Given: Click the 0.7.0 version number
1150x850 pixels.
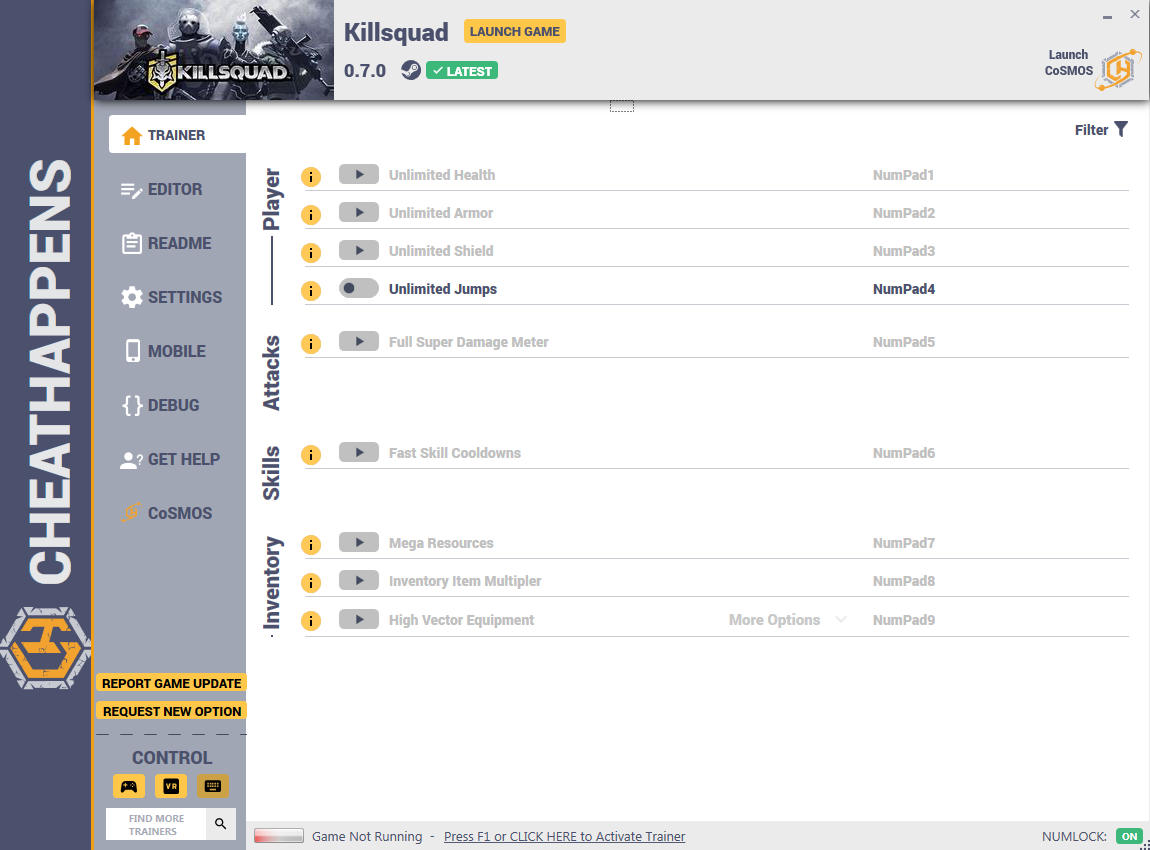Looking at the screenshot, I should [x=365, y=71].
